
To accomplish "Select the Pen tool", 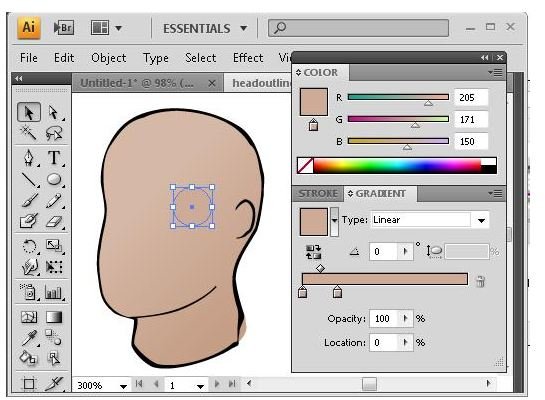I will [x=29, y=157].
